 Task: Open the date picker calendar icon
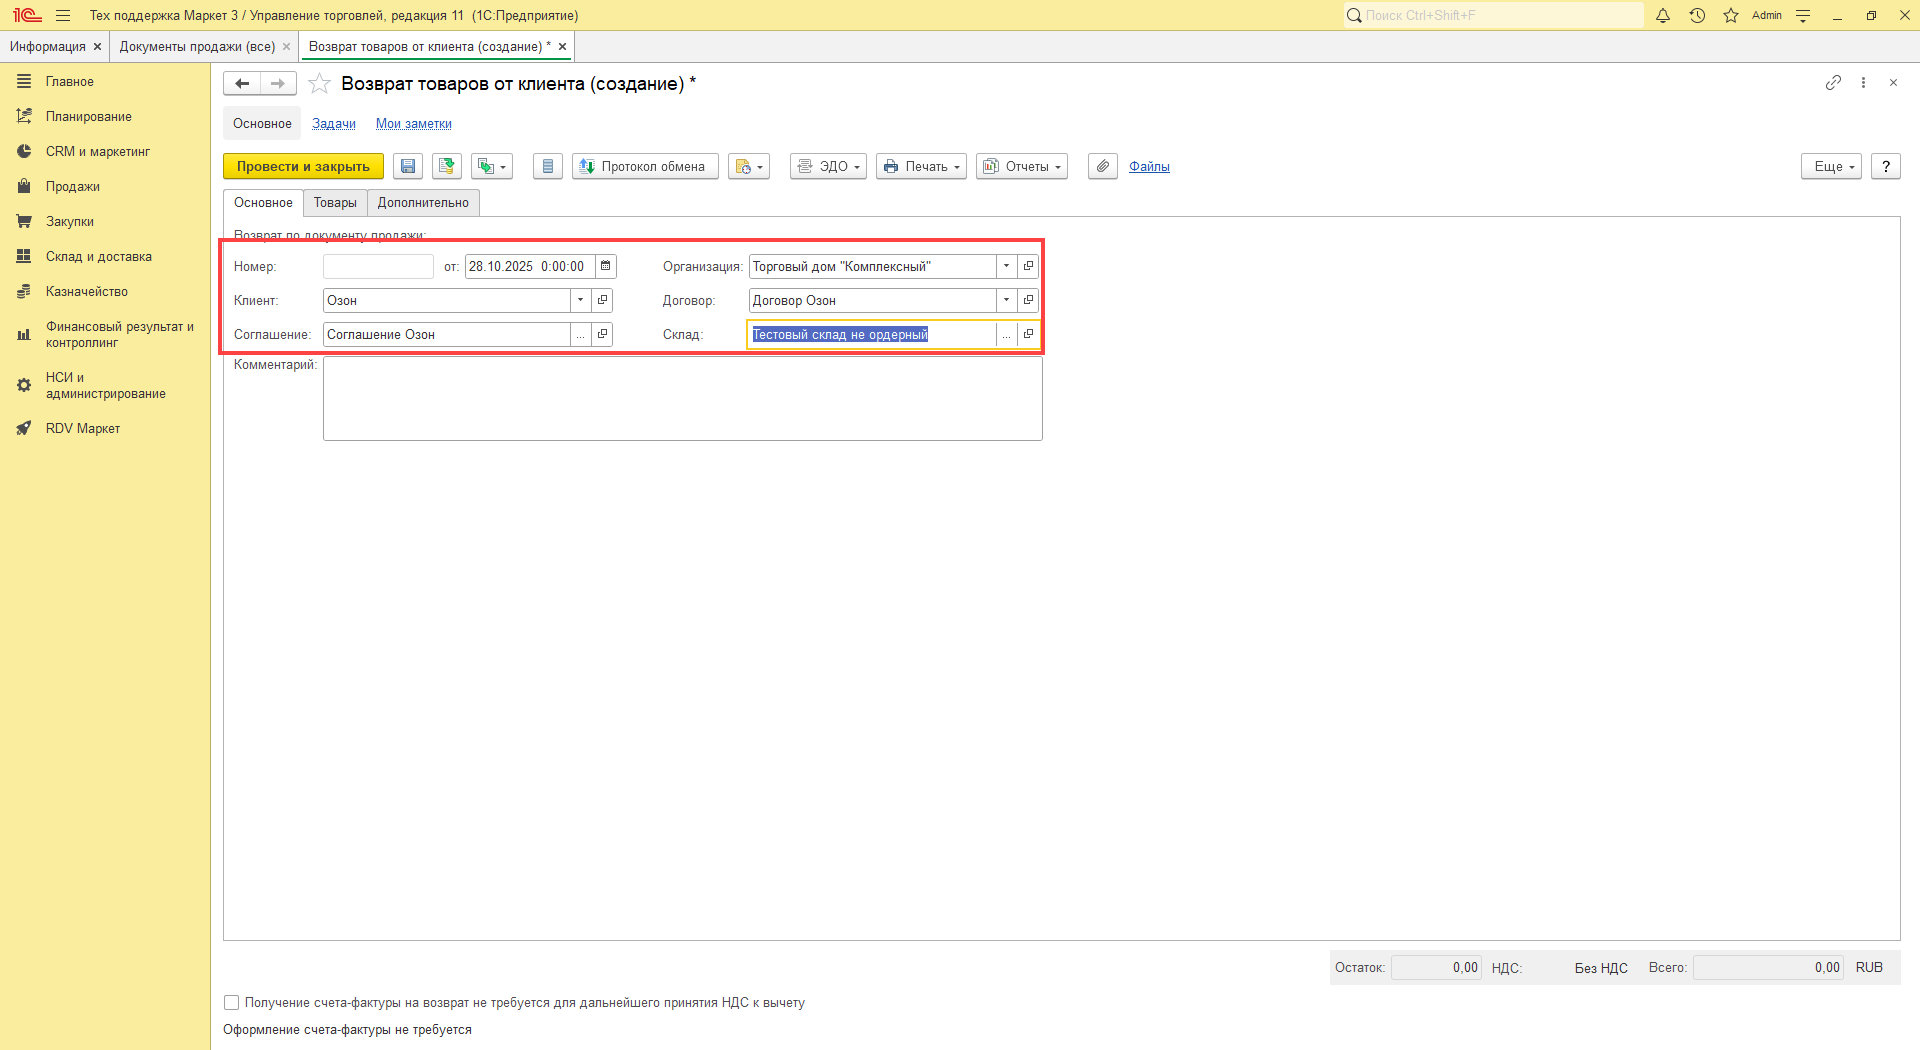point(606,267)
